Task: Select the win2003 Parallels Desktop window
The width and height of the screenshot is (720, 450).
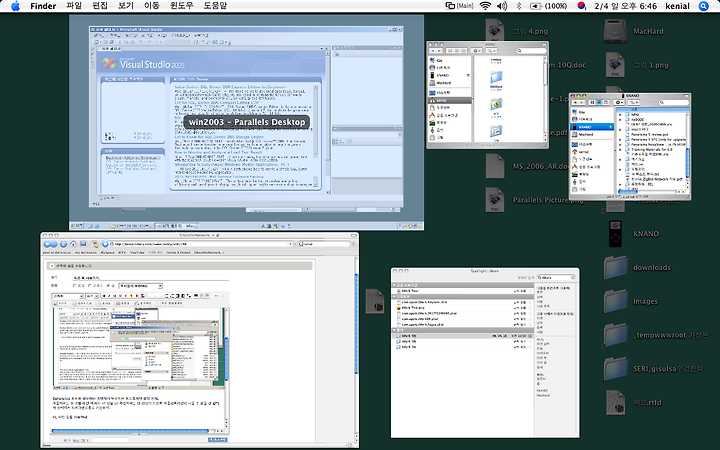Action: coord(247,122)
